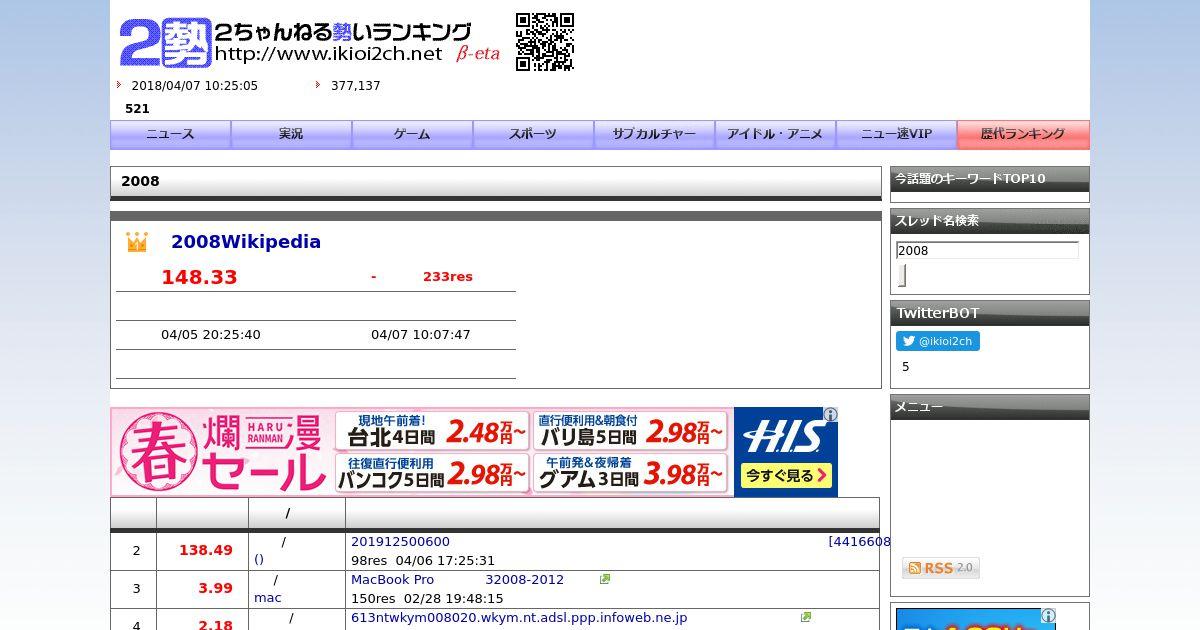Click the 2008 search heading bar
Viewport: 1200px width, 630px height.
[496, 183]
